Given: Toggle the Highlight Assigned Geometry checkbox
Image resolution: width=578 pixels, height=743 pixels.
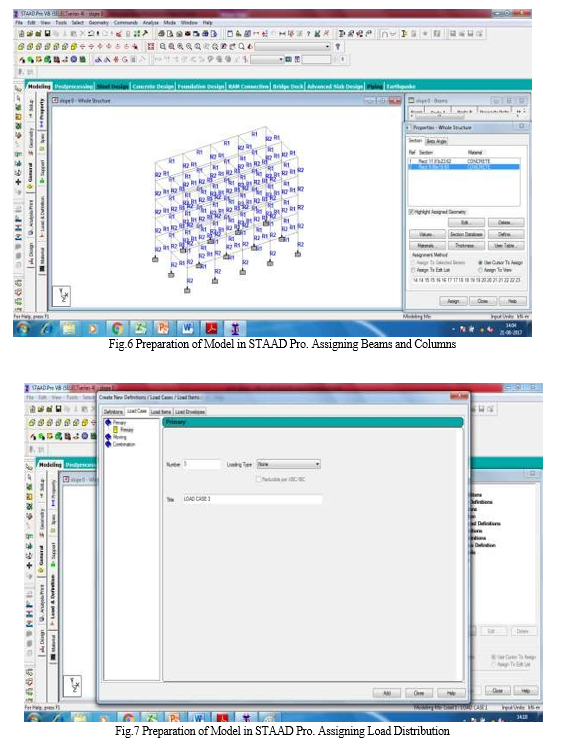Looking at the screenshot, I should [411, 212].
